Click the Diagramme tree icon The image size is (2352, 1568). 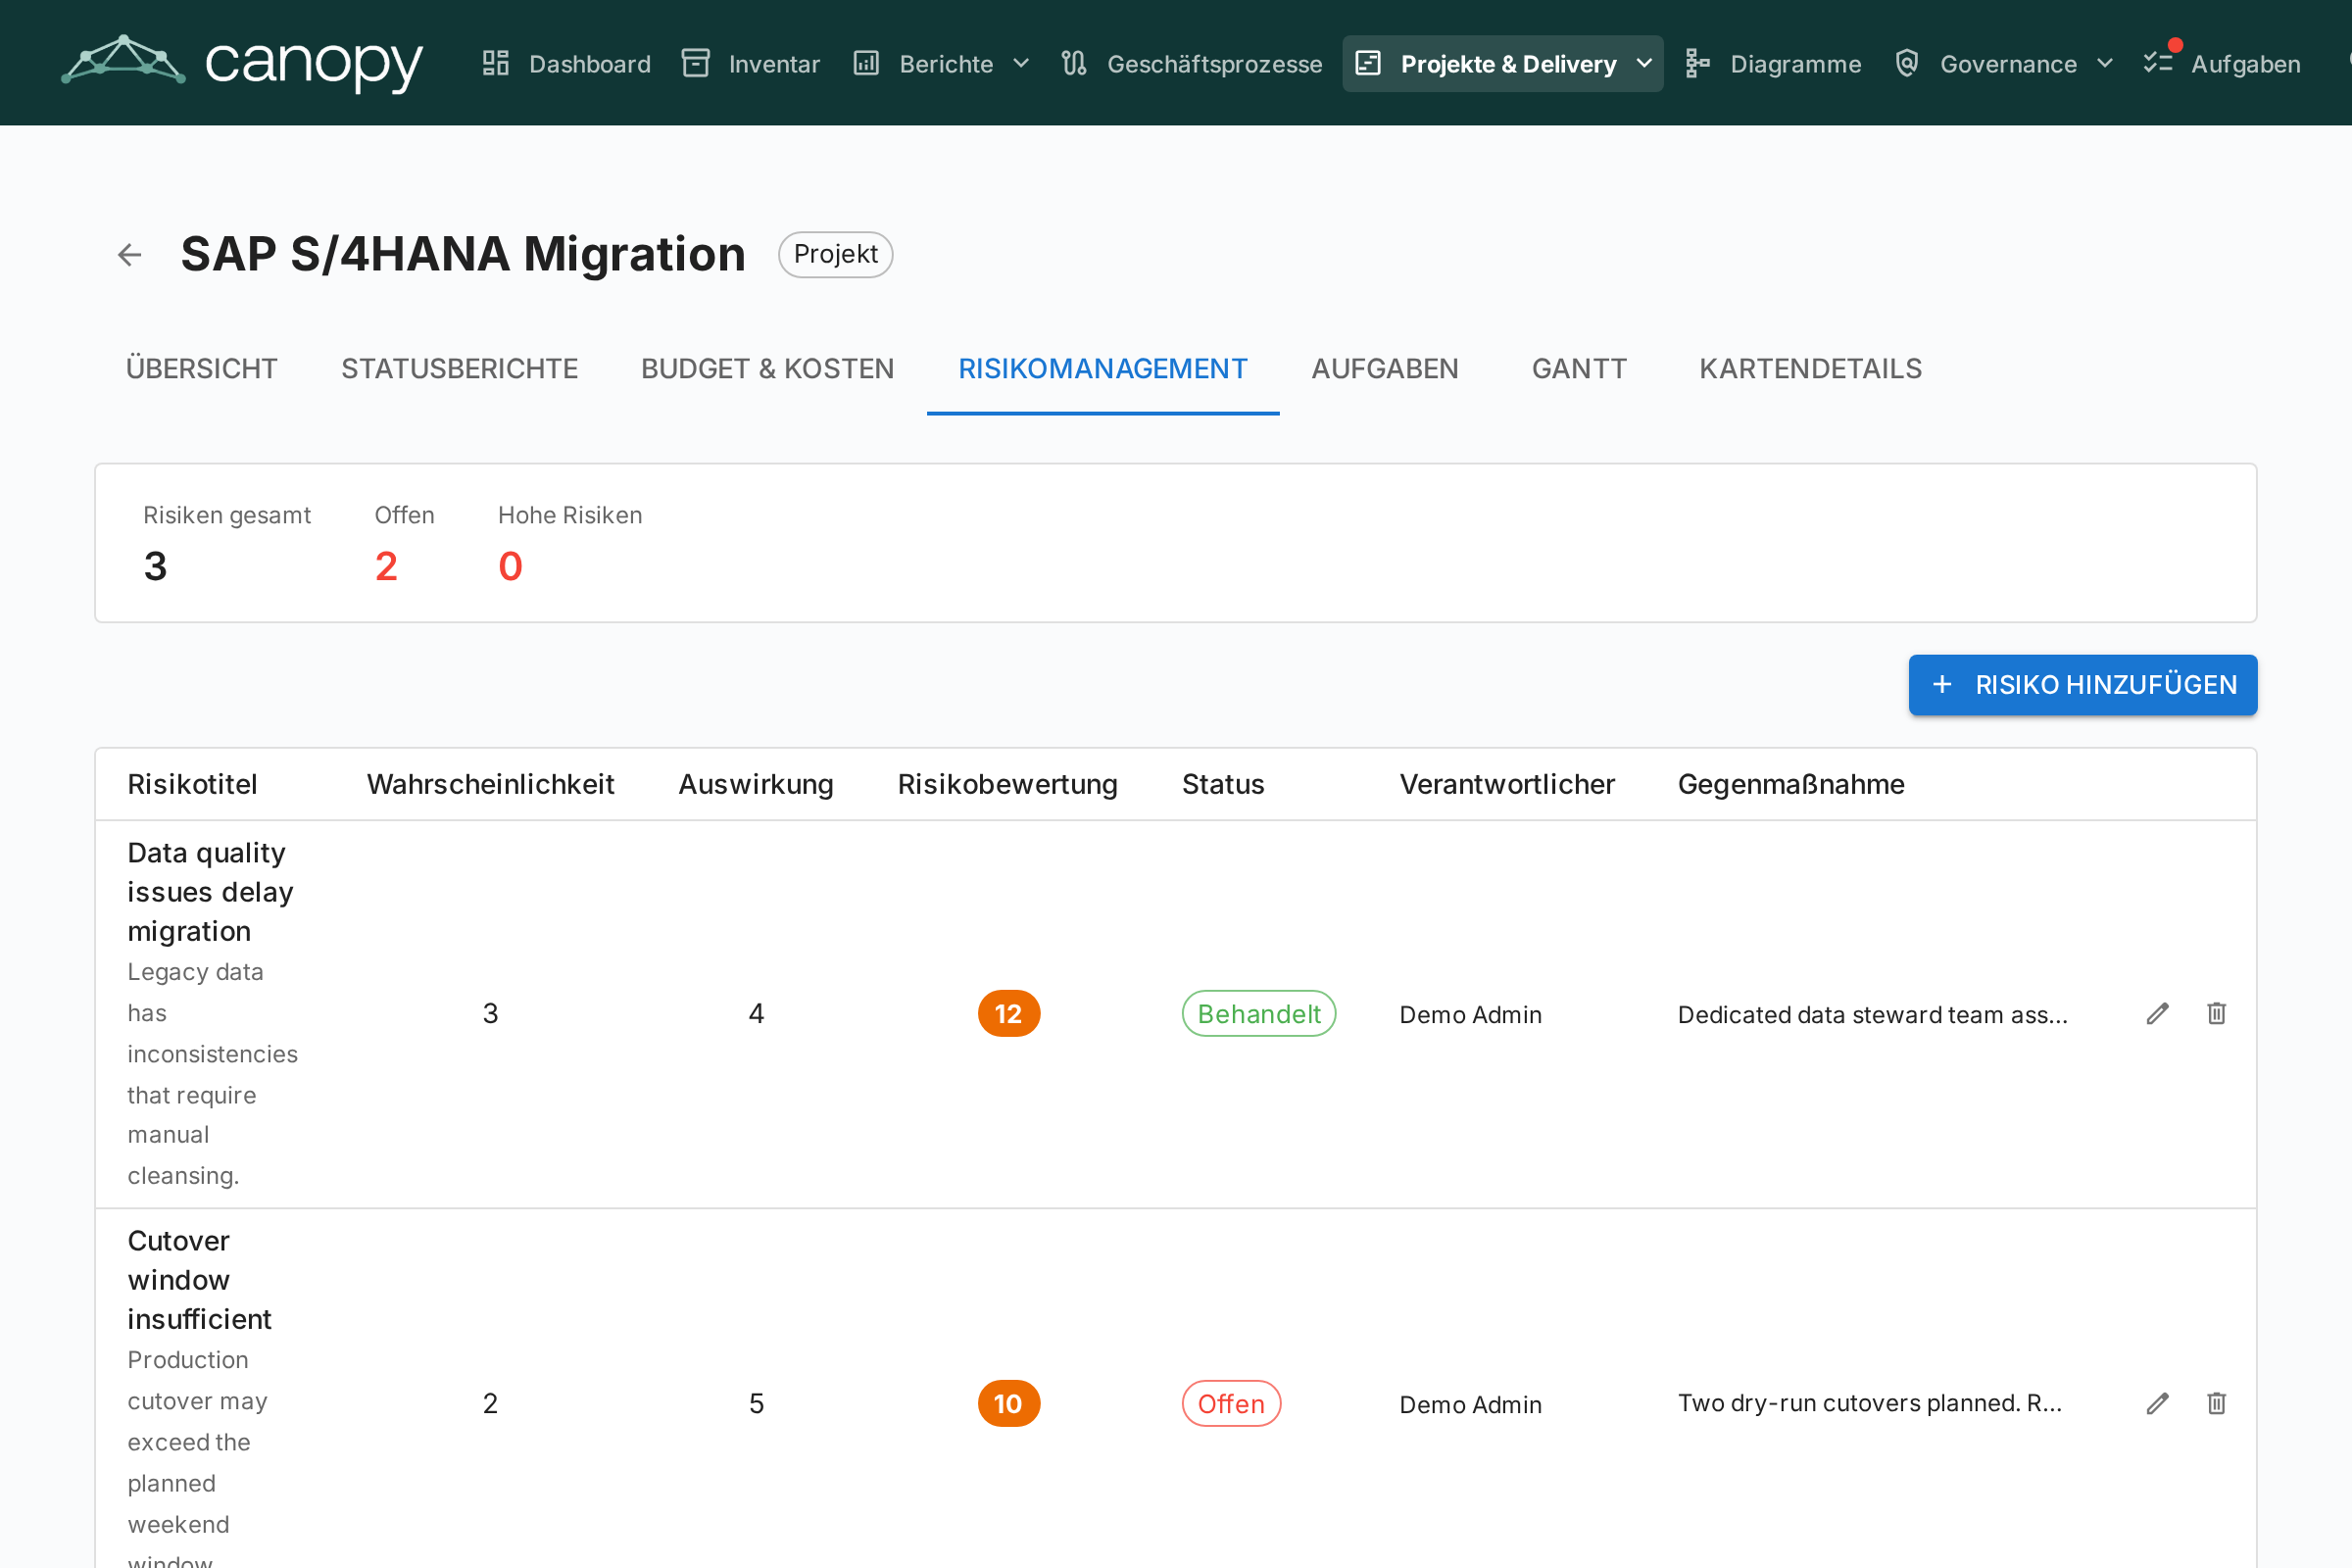1697,63
